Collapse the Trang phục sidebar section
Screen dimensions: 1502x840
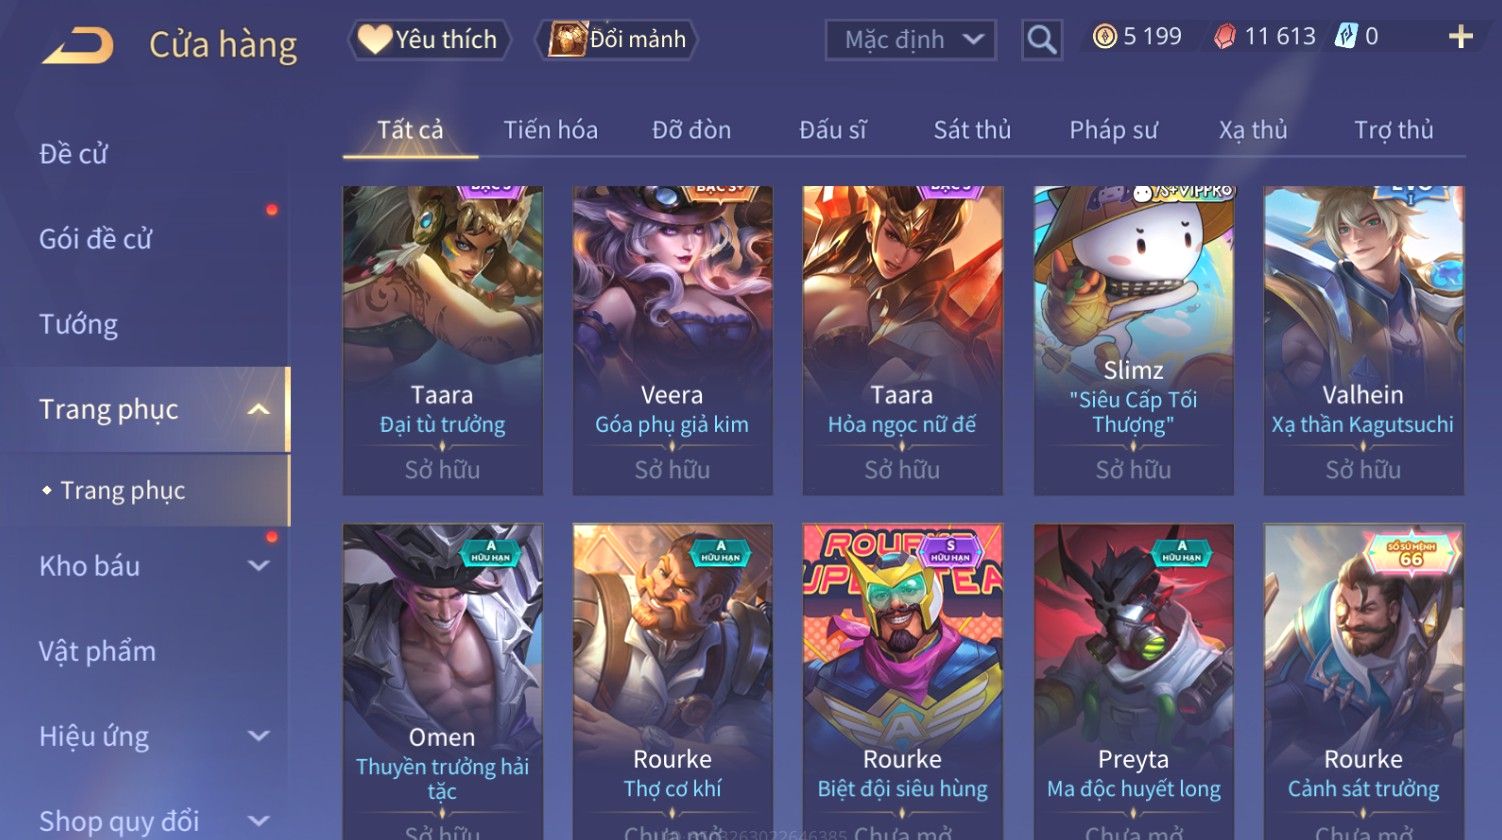click(258, 410)
